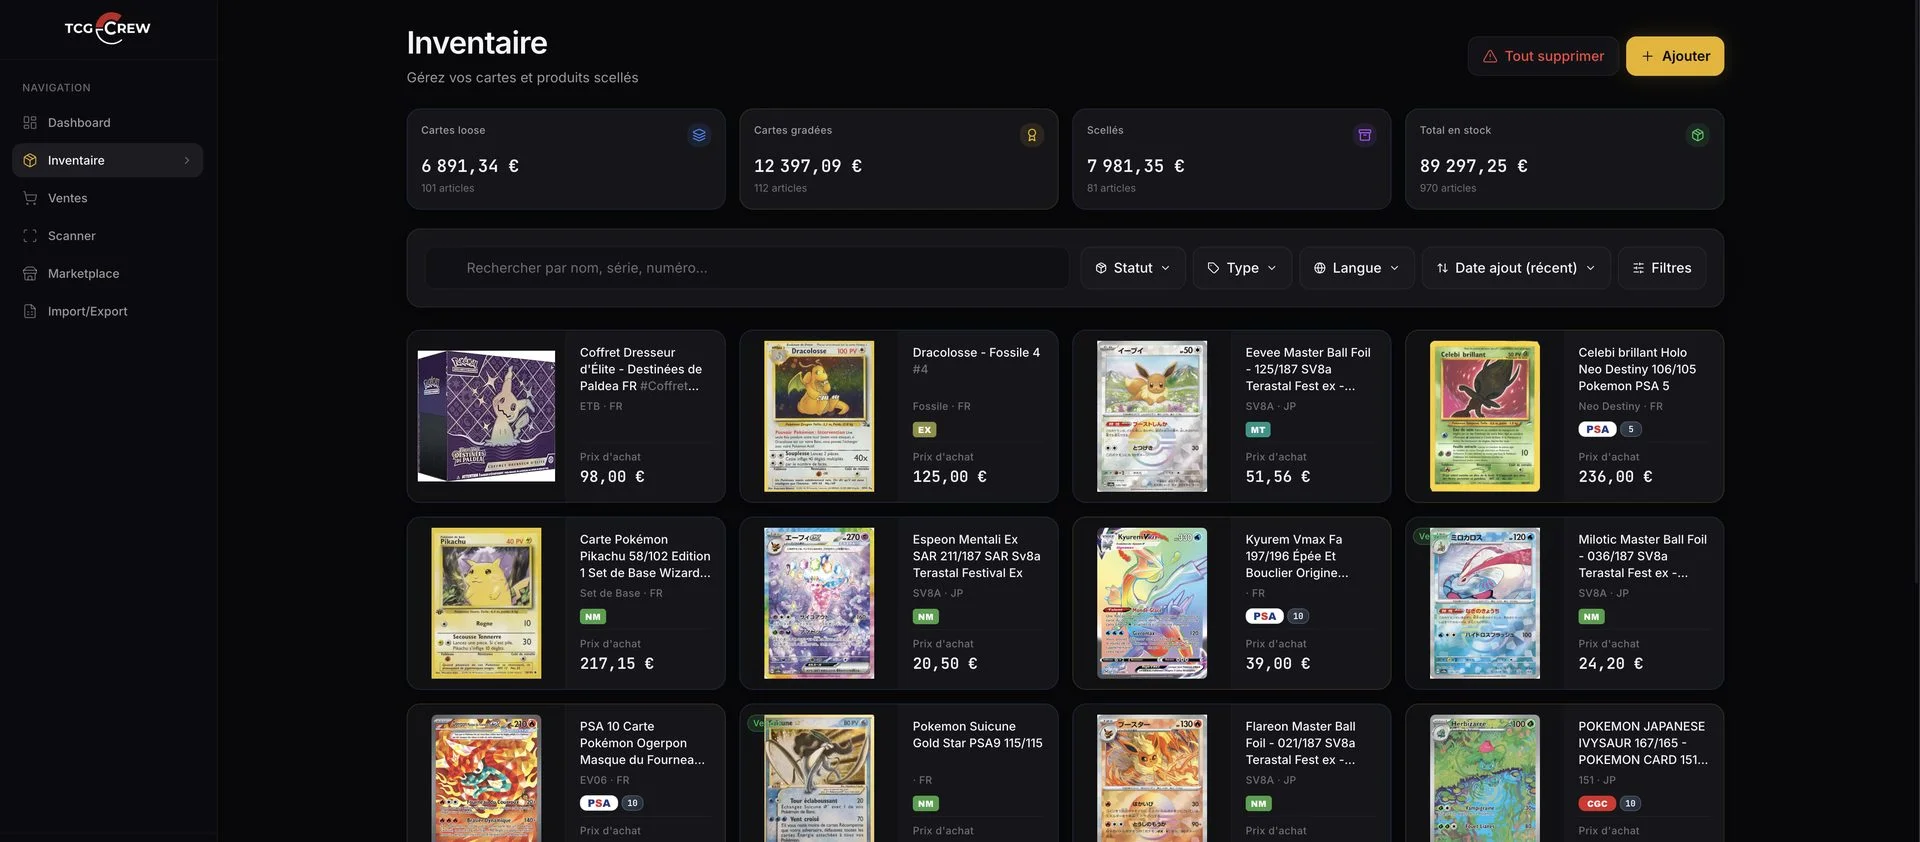The height and width of the screenshot is (842, 1920).
Task: Click the CGC badge on Ivysaur card
Action: [1597, 803]
